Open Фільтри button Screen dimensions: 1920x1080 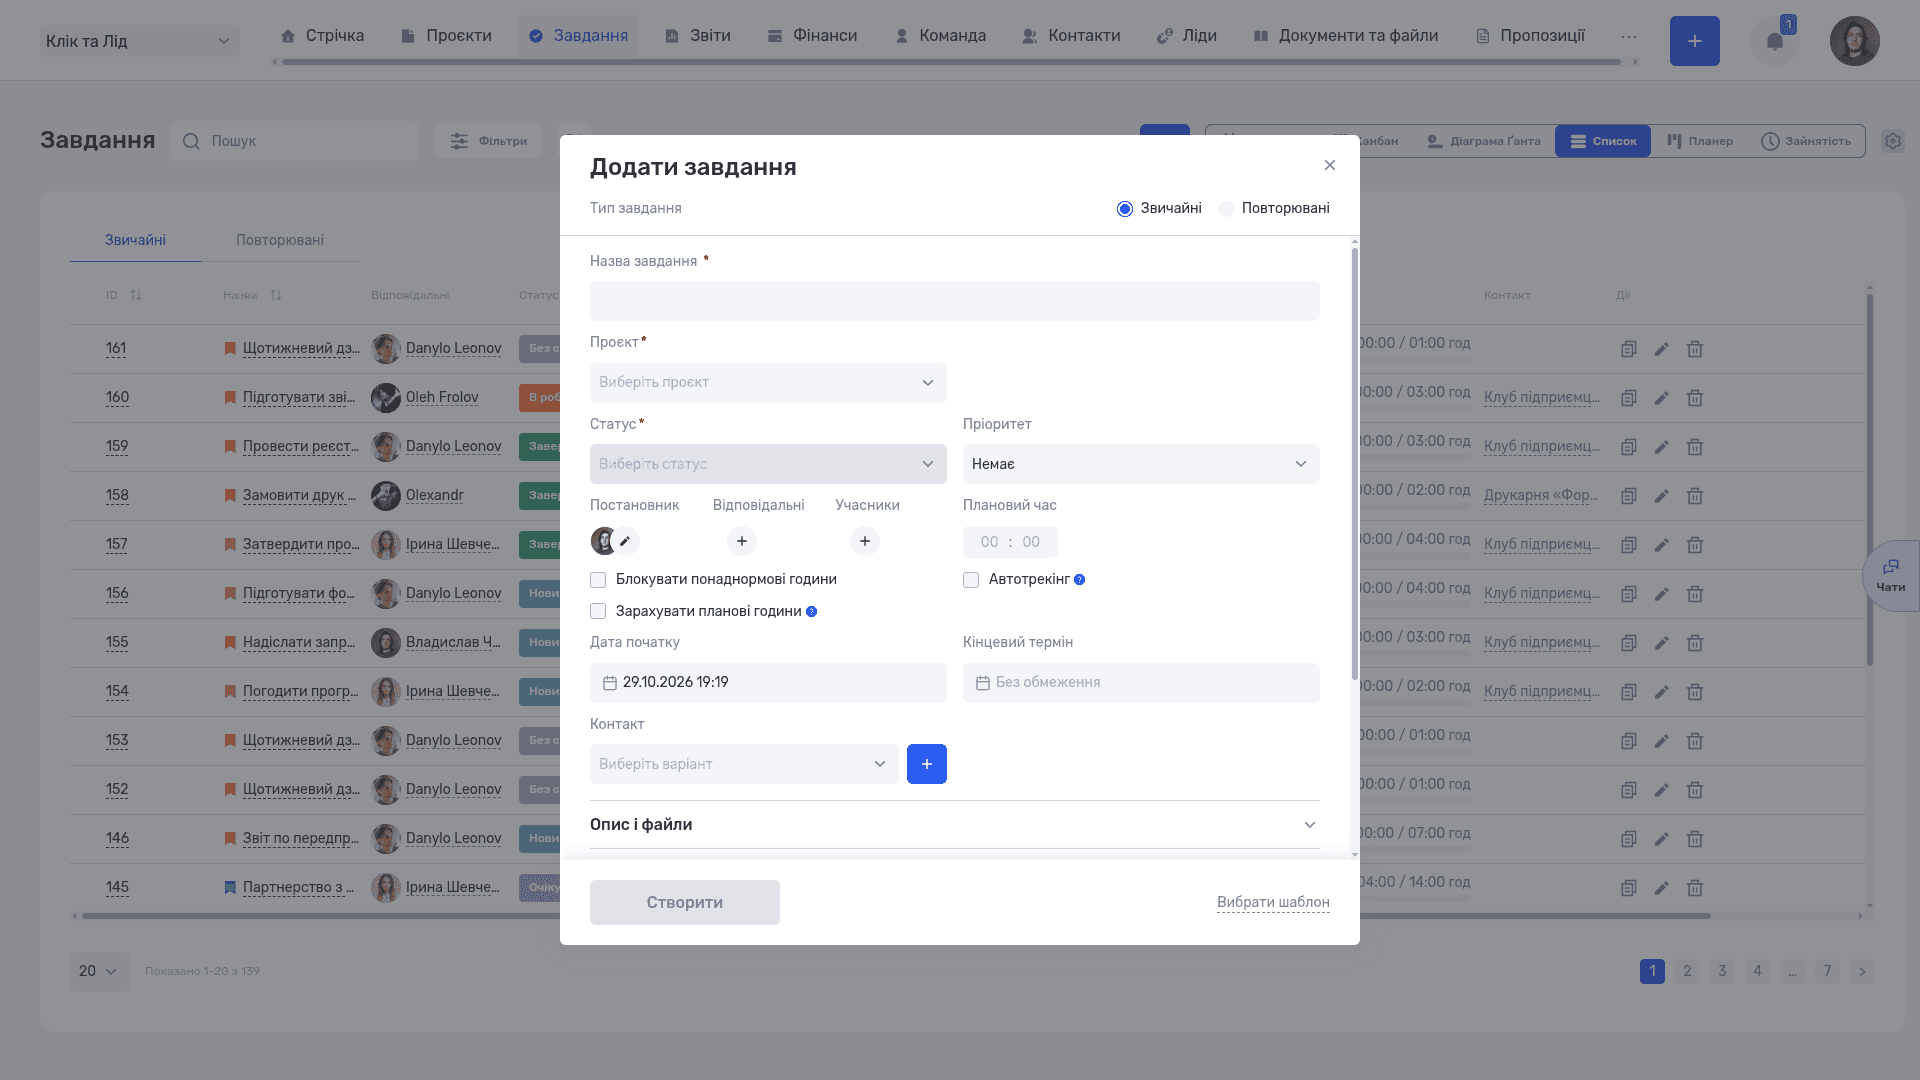pyautogui.click(x=488, y=141)
